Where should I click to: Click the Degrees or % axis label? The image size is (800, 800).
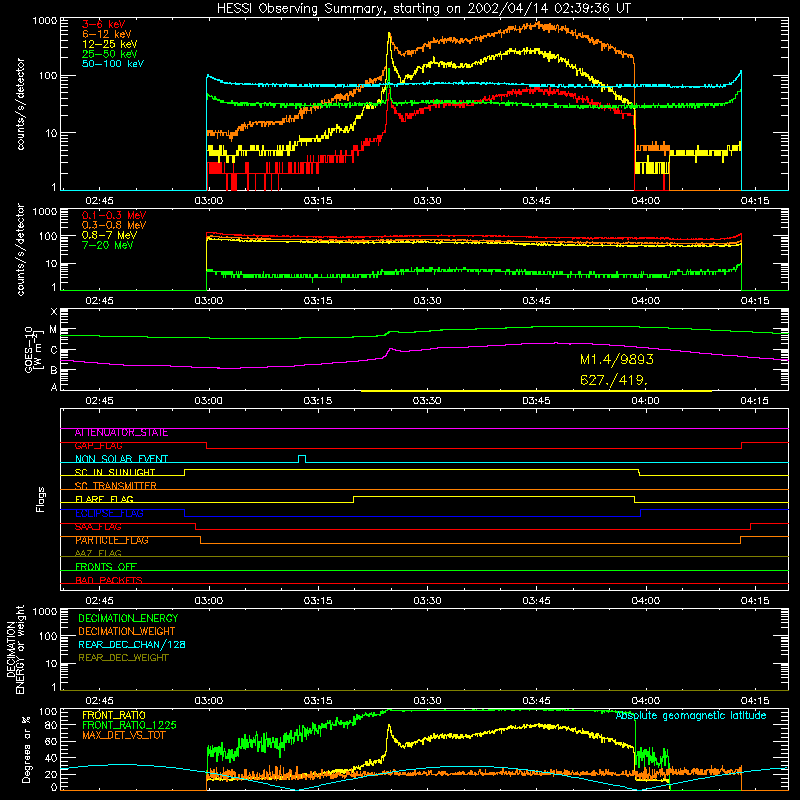coord(26,749)
